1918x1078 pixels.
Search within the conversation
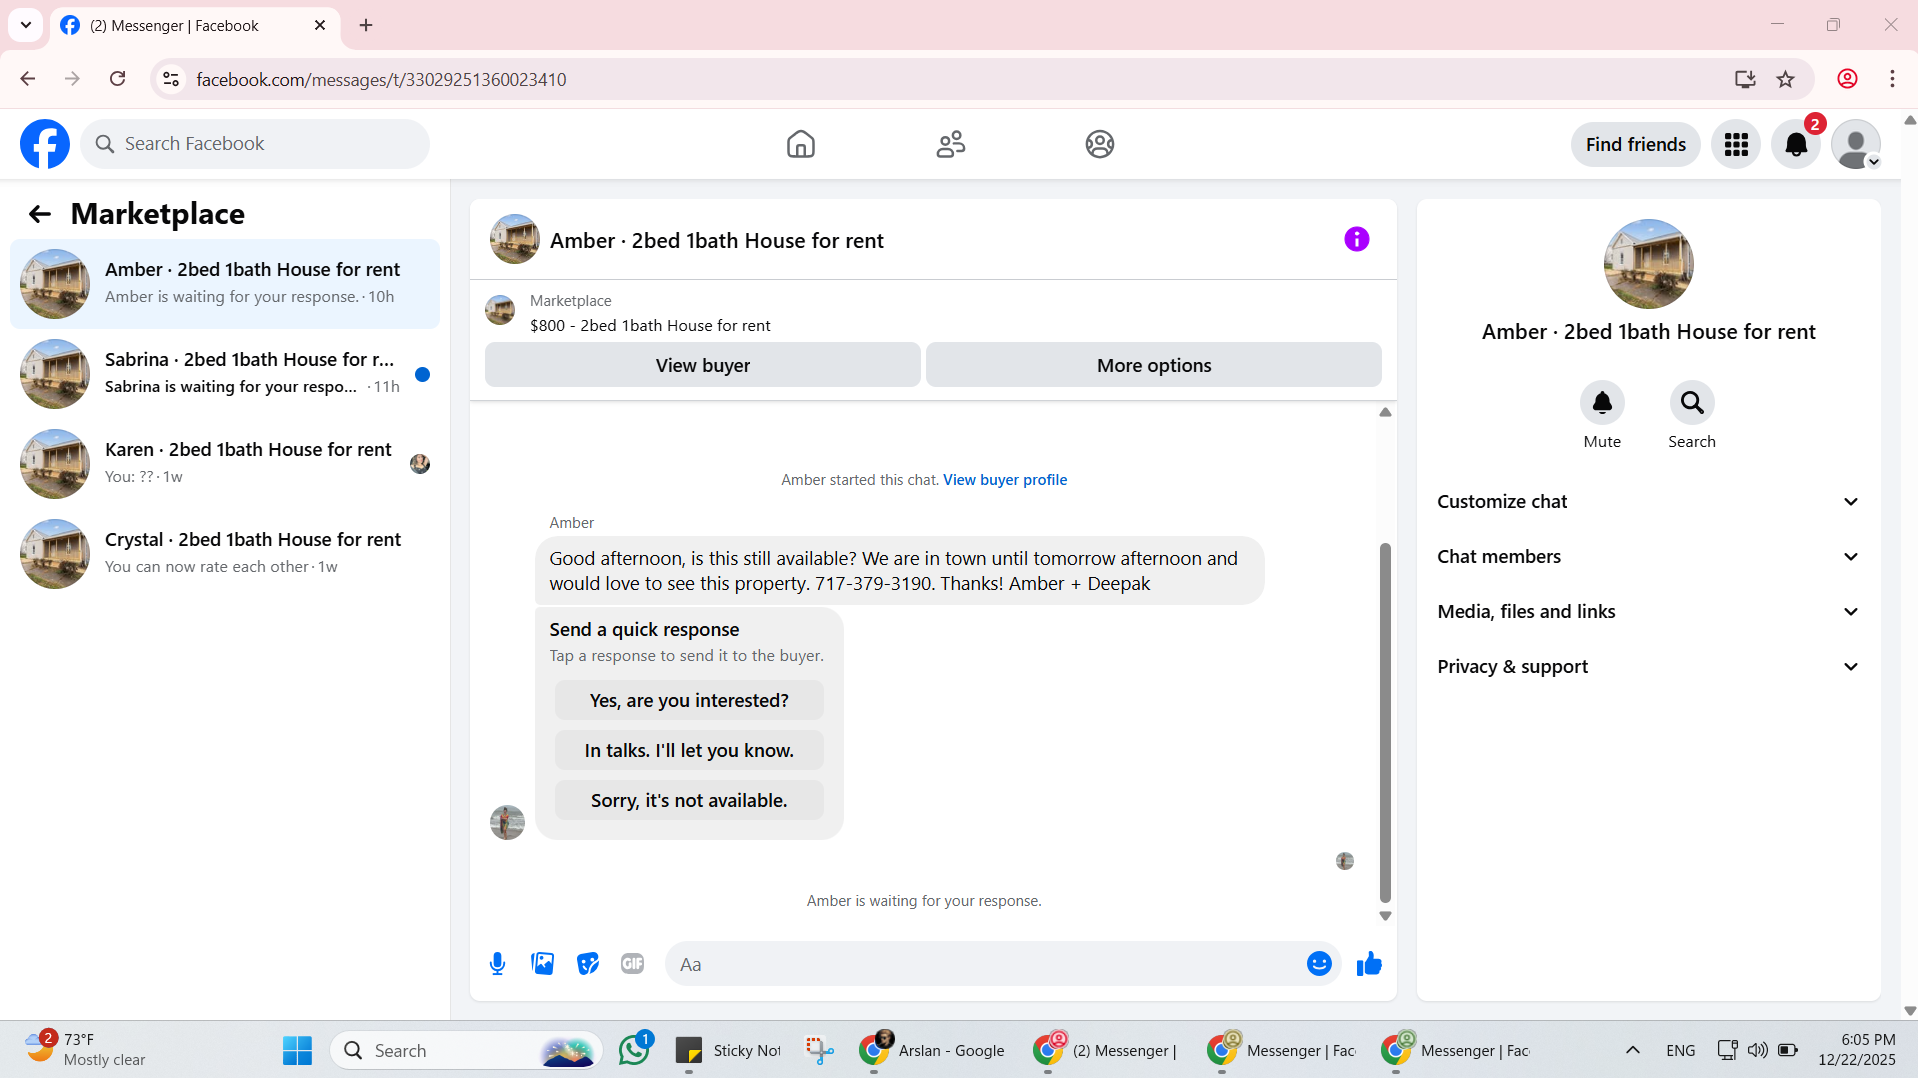(1692, 403)
